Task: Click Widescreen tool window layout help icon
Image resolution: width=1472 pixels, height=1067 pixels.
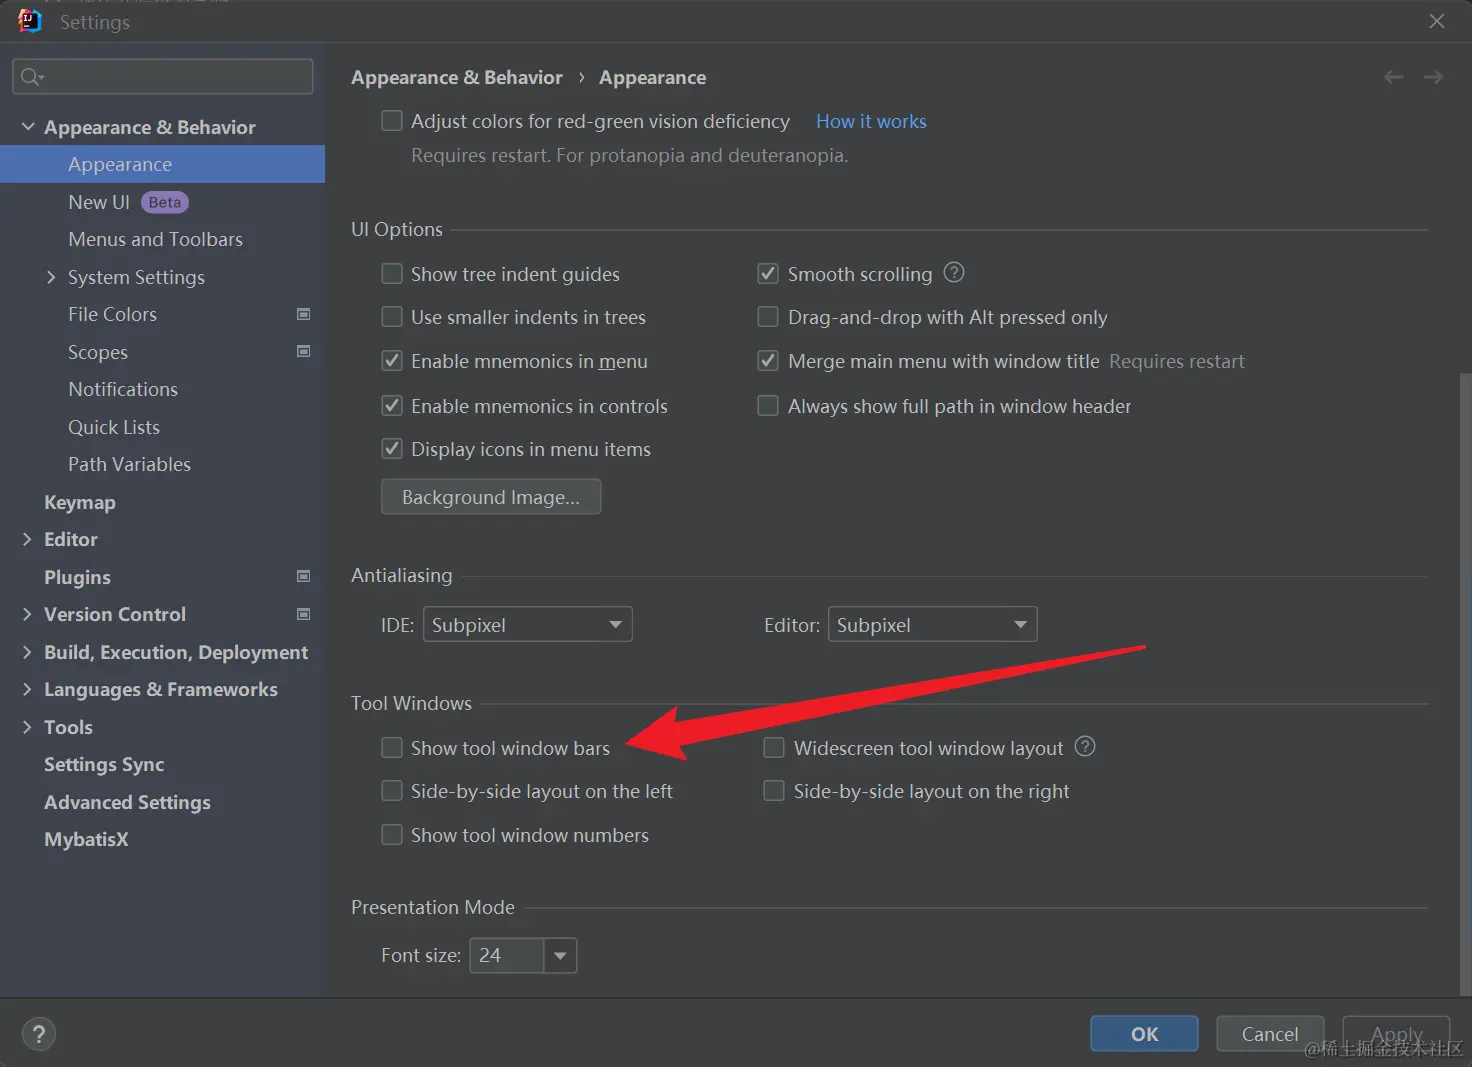Action: coord(1085,746)
